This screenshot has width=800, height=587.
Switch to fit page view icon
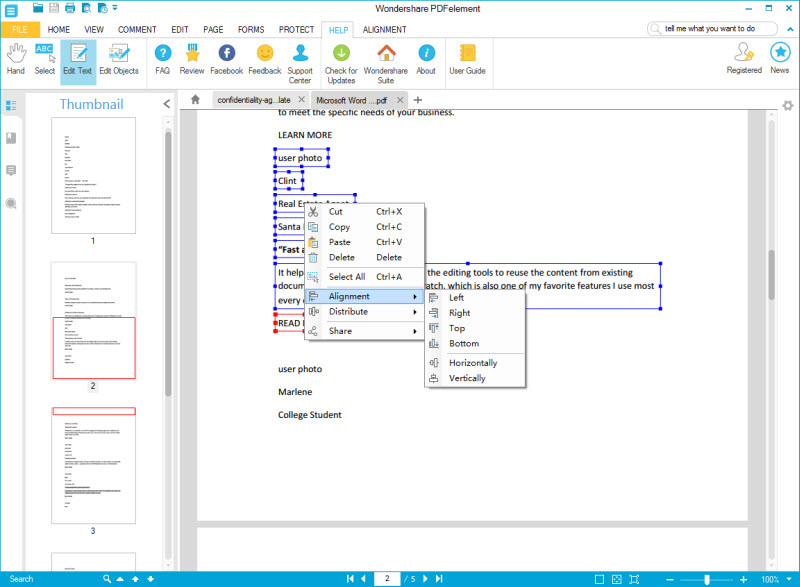pos(617,579)
